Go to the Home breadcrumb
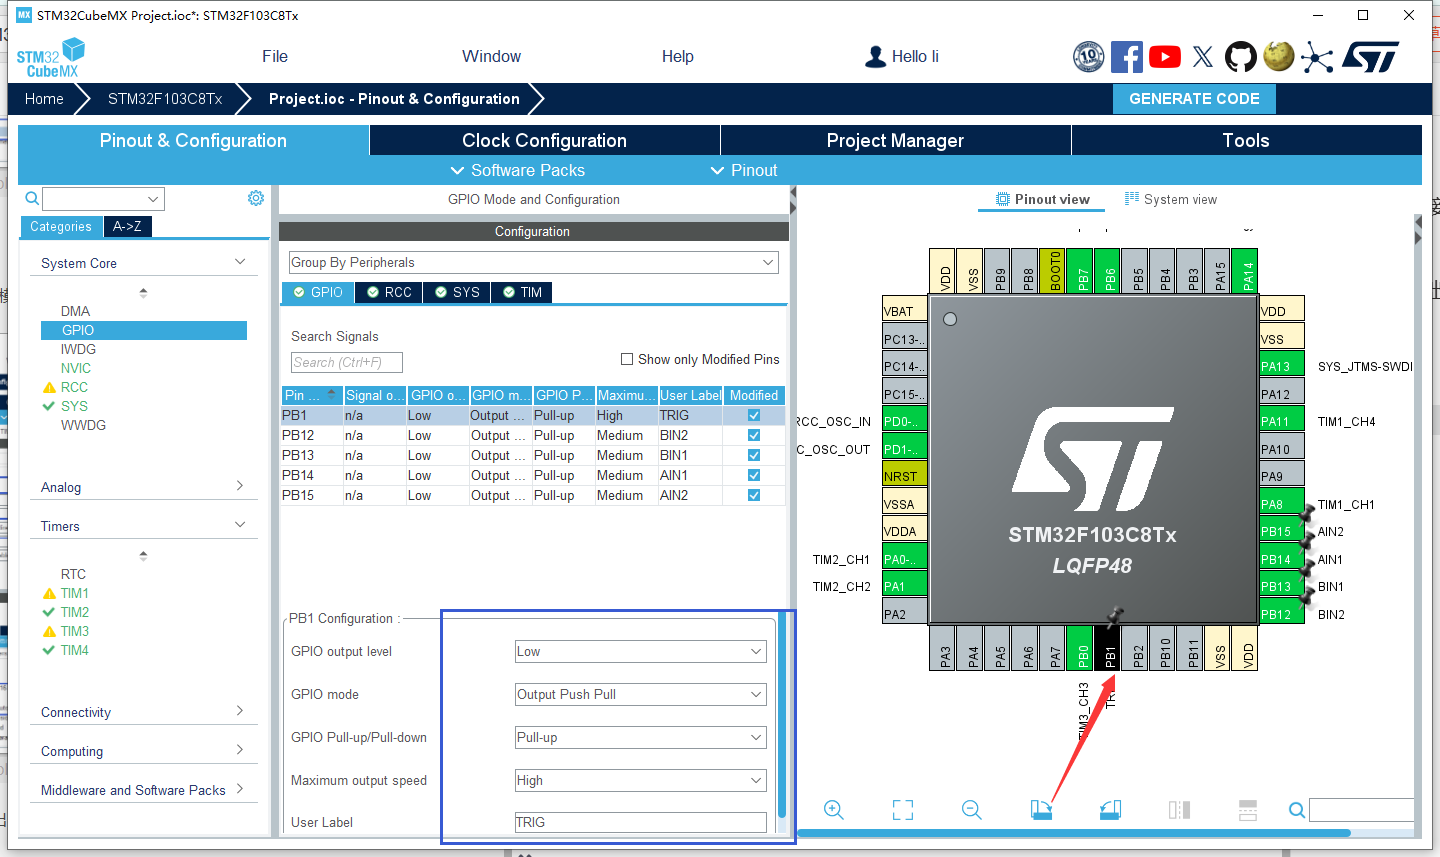The image size is (1440, 857). pyautogui.click(x=44, y=99)
